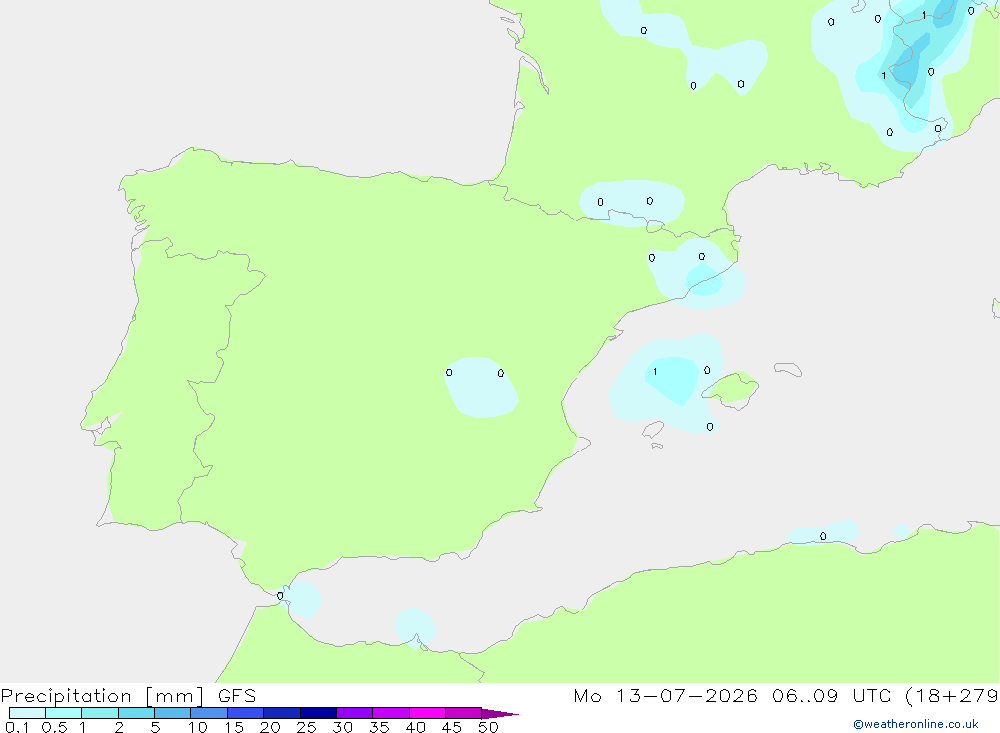Click the "35" legend scale label
This screenshot has height=733, width=1000.
379,727
